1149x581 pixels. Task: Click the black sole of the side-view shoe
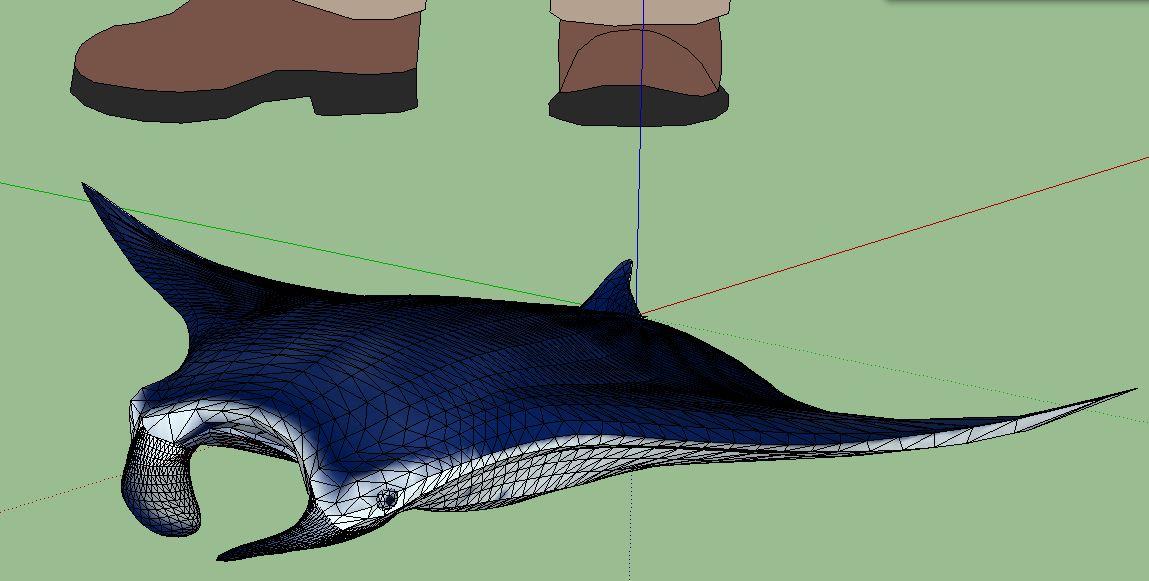coord(200,100)
